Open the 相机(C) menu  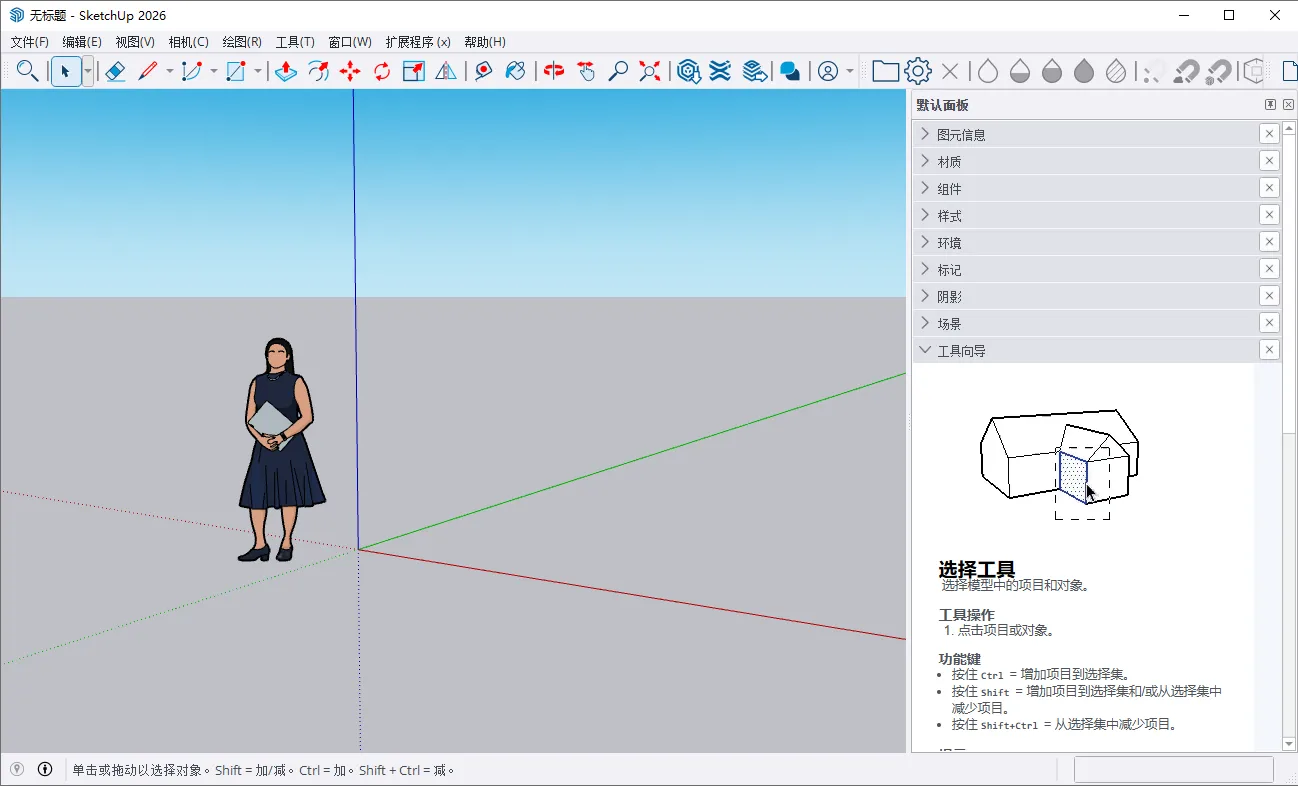(x=188, y=42)
